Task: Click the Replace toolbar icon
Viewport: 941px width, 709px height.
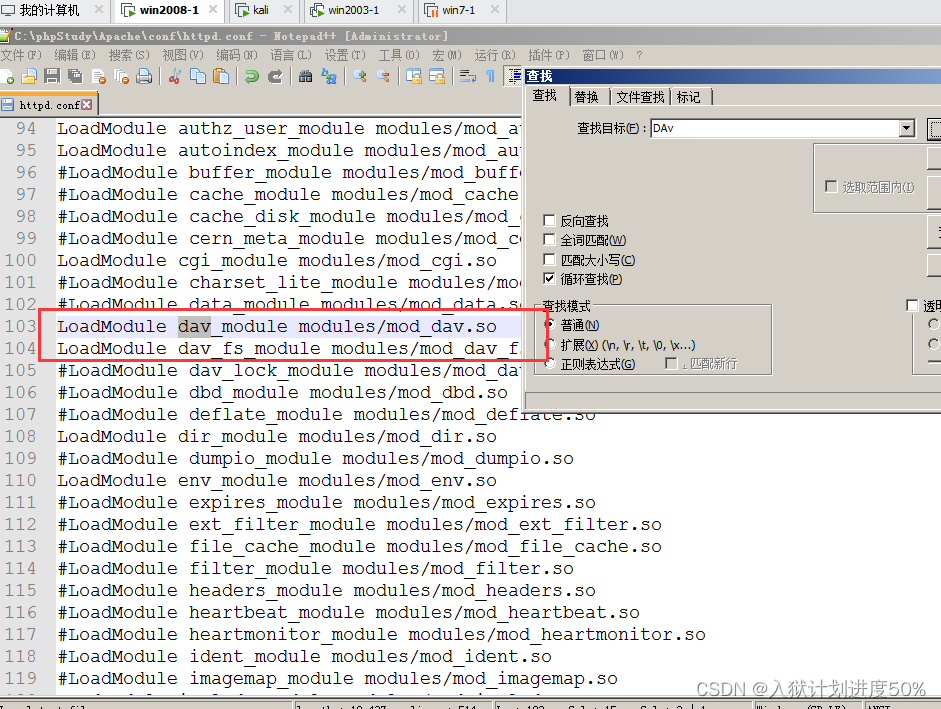Action: pyautogui.click(x=329, y=76)
